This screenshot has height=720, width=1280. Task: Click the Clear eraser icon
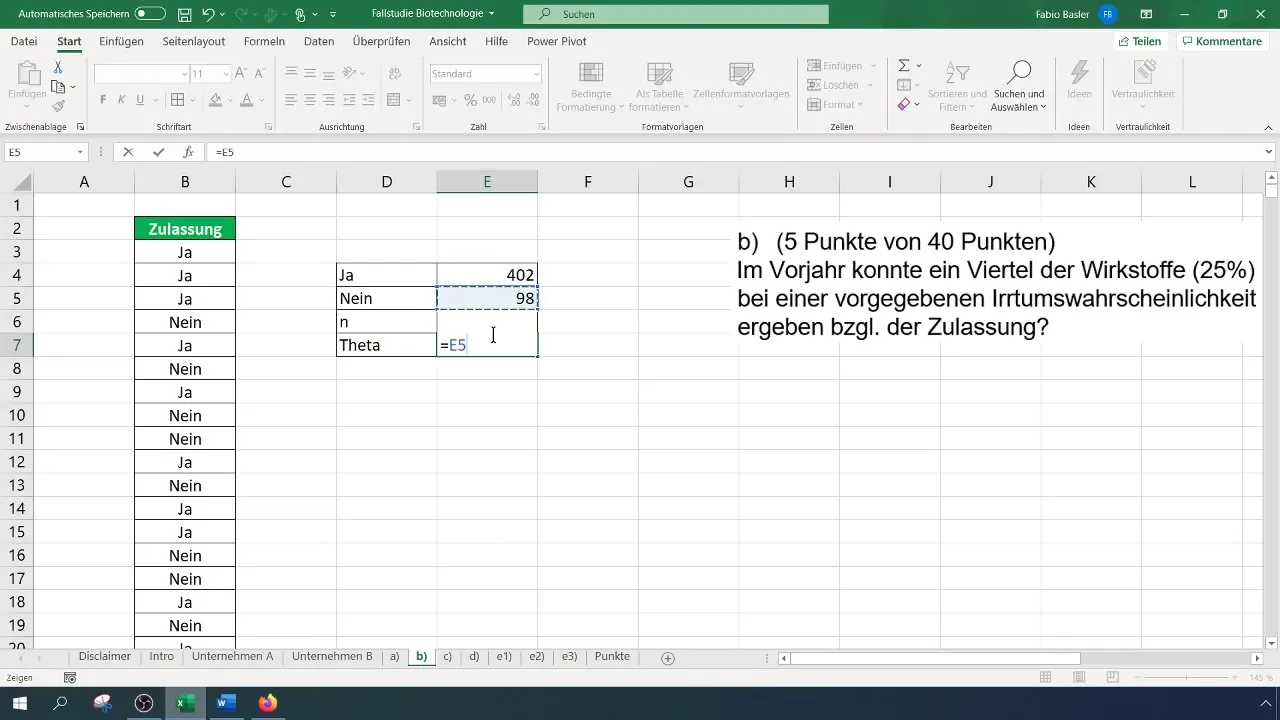click(x=903, y=104)
